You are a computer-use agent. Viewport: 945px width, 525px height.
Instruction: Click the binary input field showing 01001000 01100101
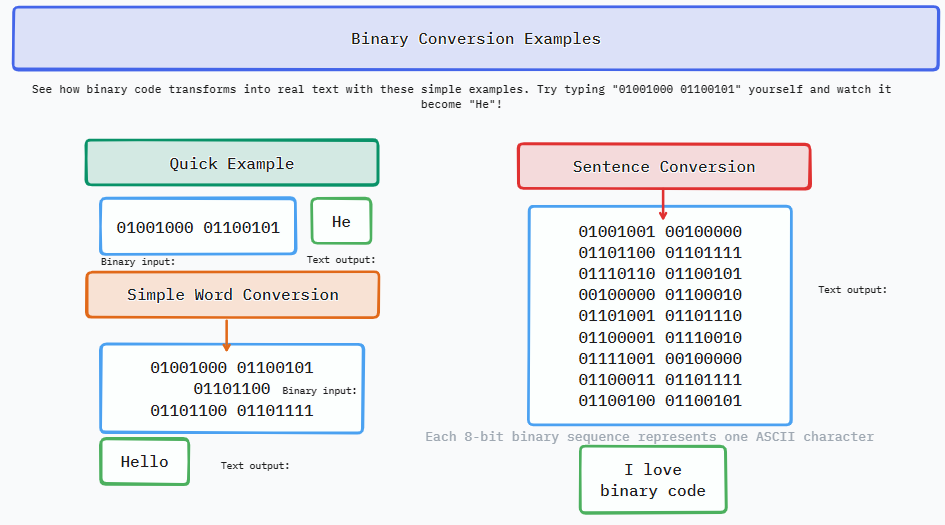click(198, 227)
